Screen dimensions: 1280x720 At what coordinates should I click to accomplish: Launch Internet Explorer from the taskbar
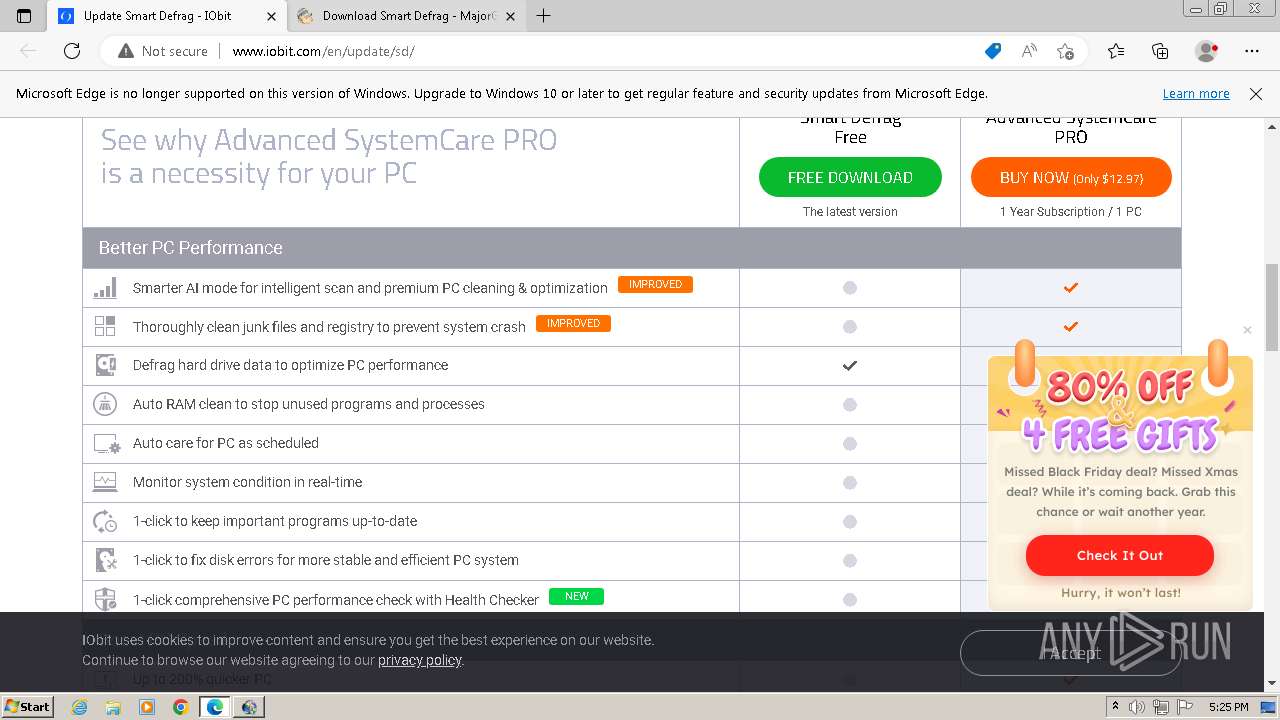click(x=80, y=707)
